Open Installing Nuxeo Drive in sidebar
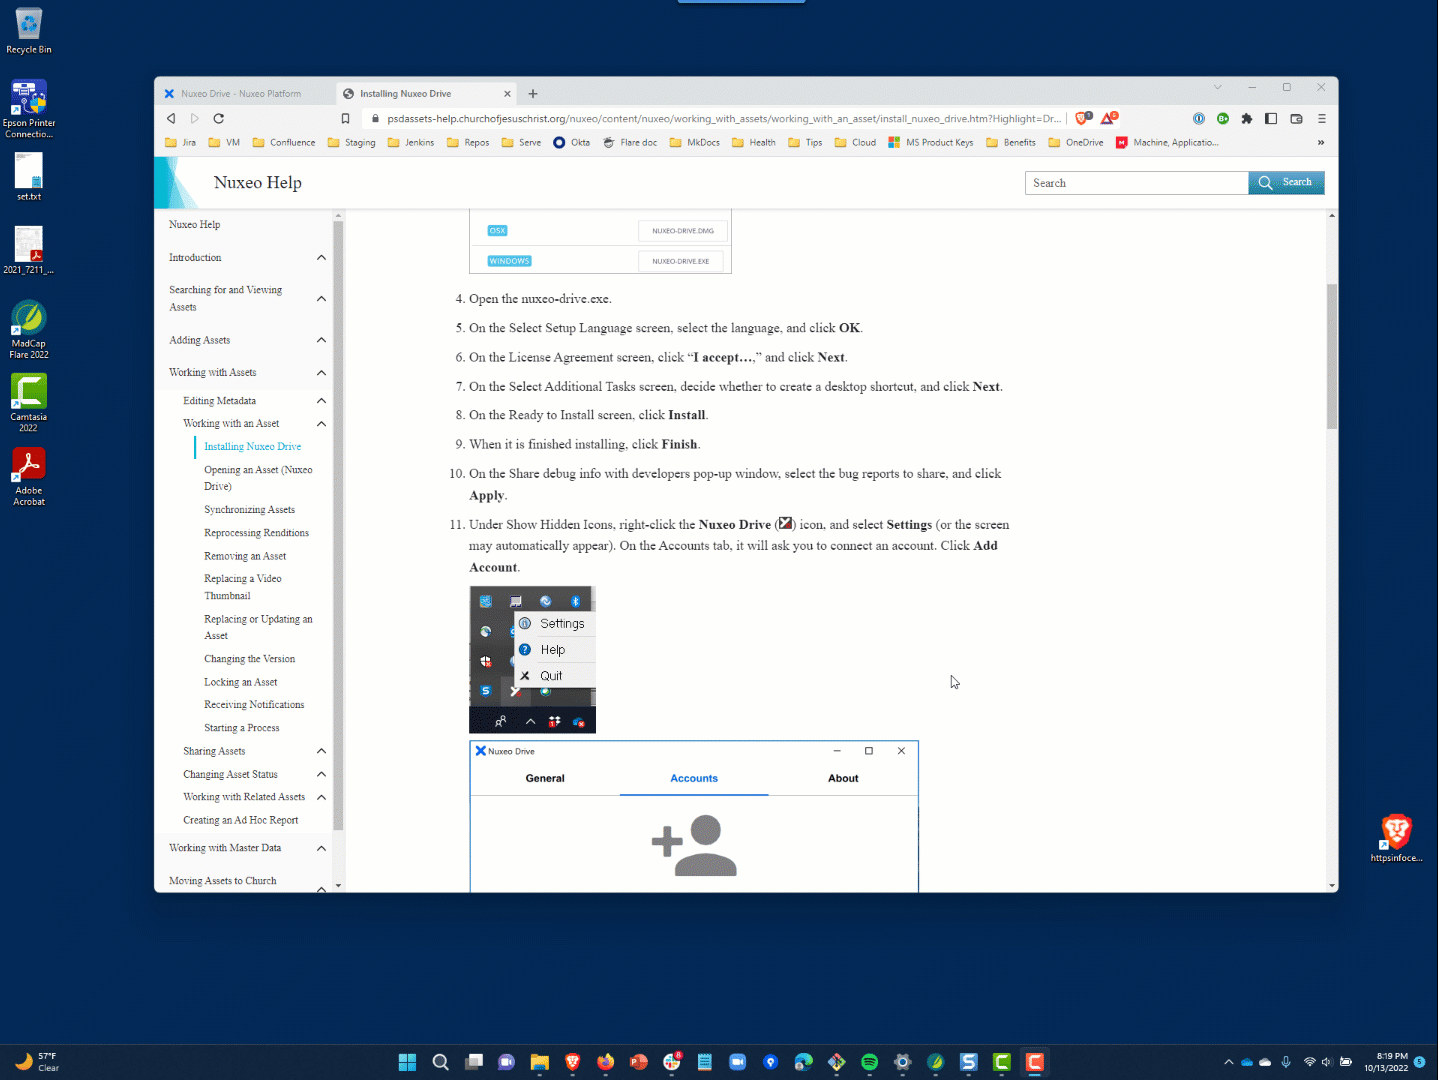 click(x=252, y=447)
